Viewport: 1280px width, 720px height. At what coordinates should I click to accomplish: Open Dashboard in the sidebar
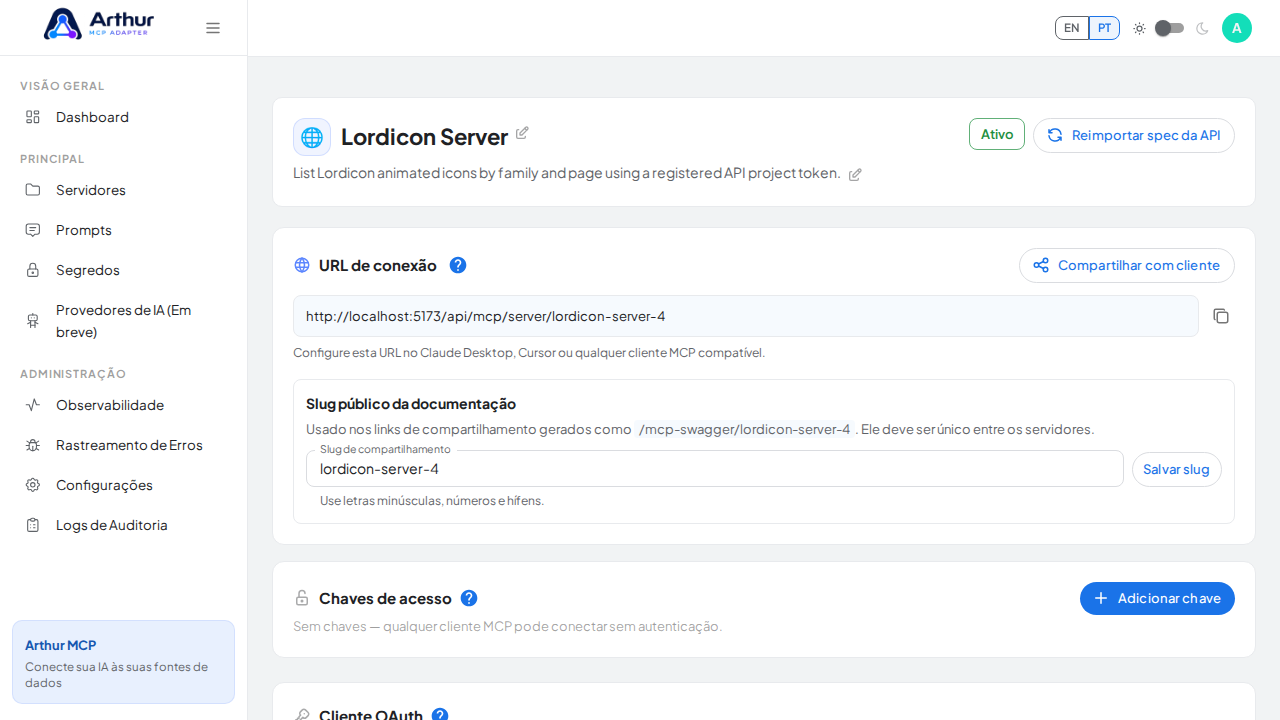click(x=123, y=117)
